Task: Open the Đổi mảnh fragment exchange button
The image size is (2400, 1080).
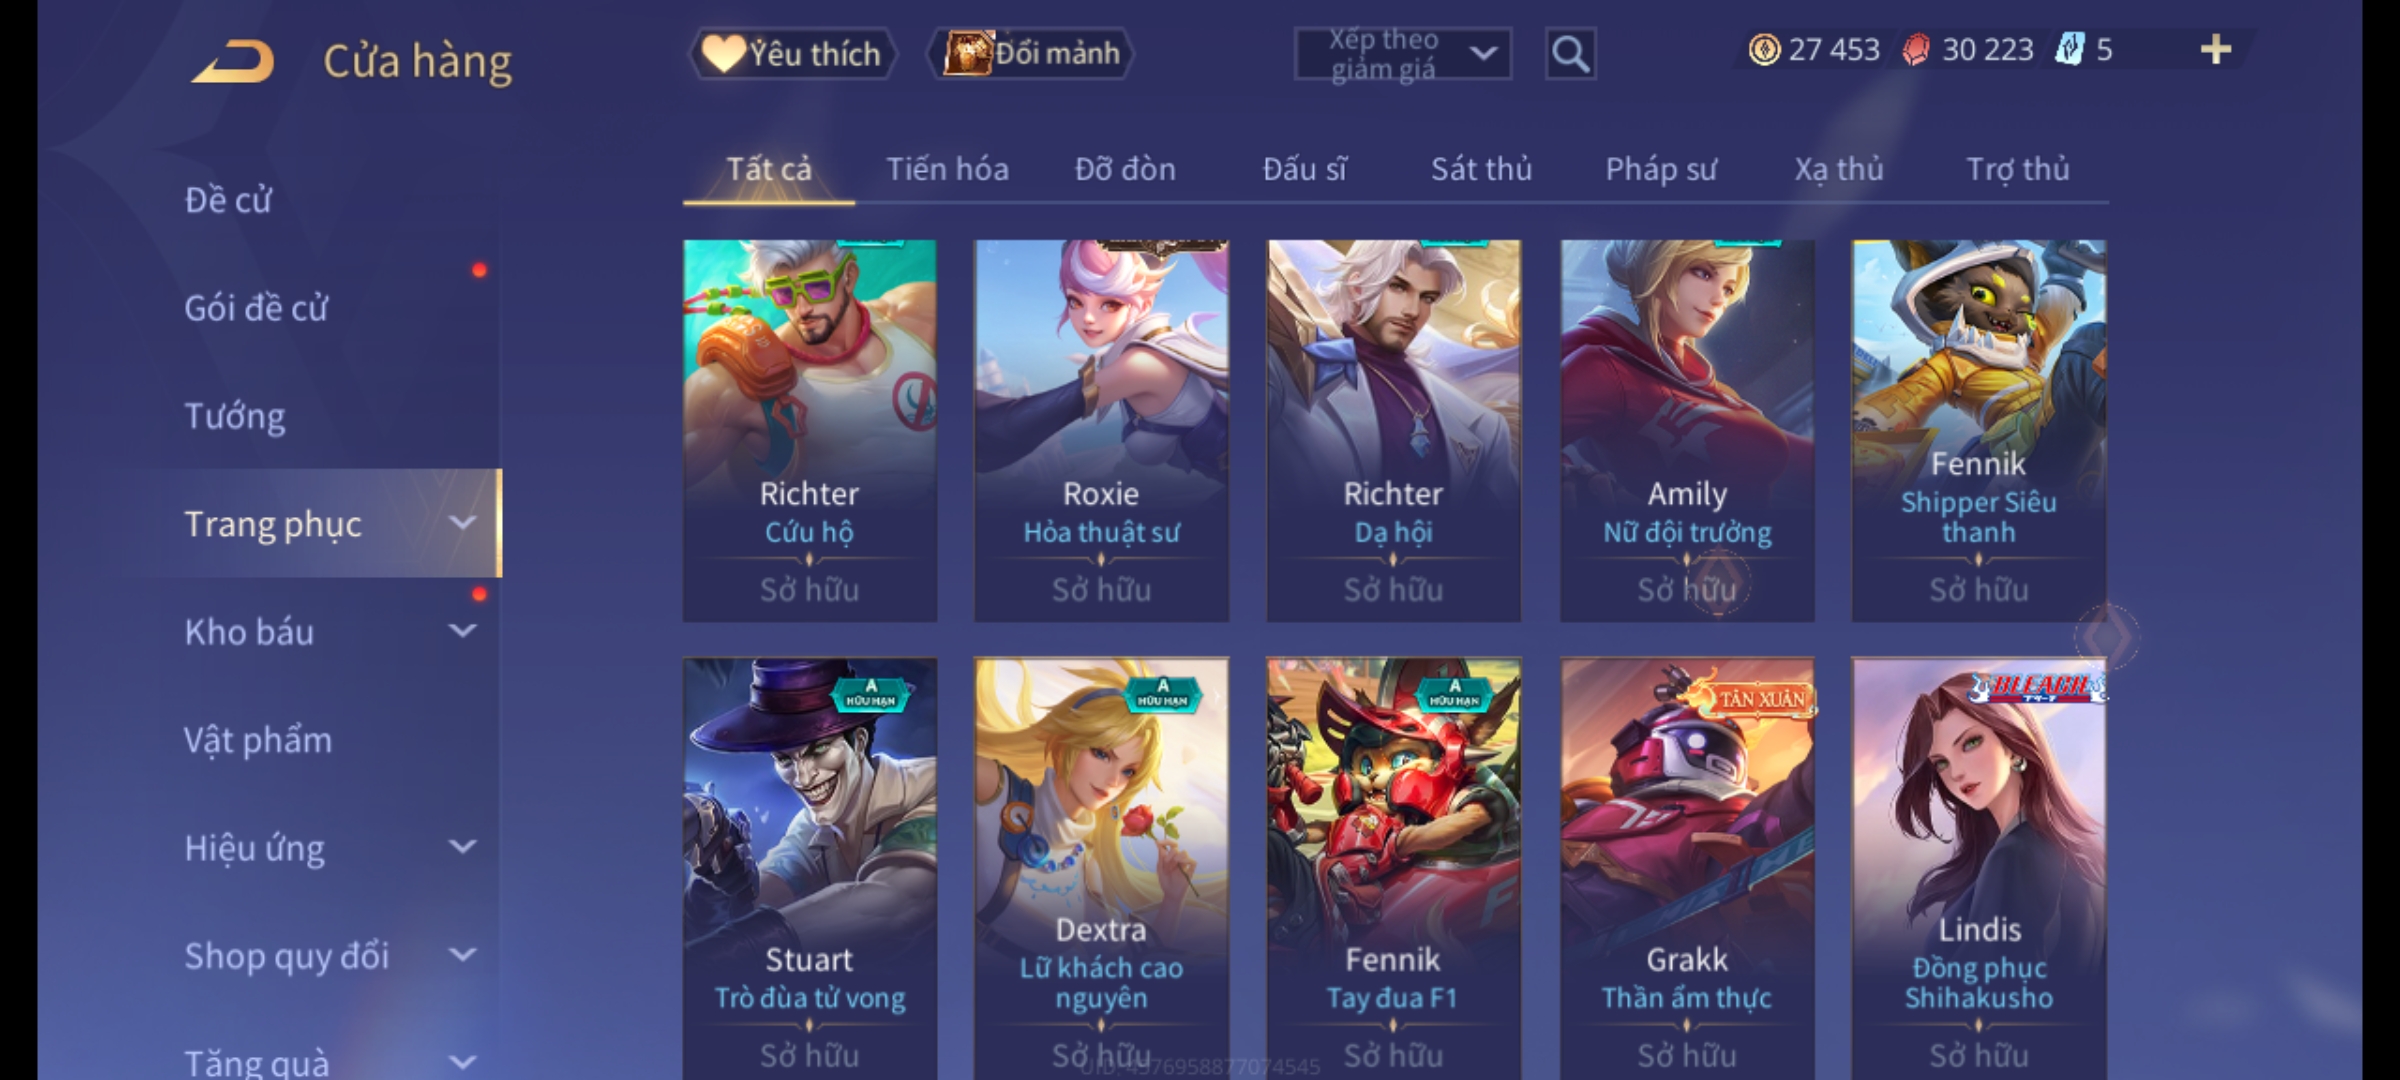Action: [1031, 54]
